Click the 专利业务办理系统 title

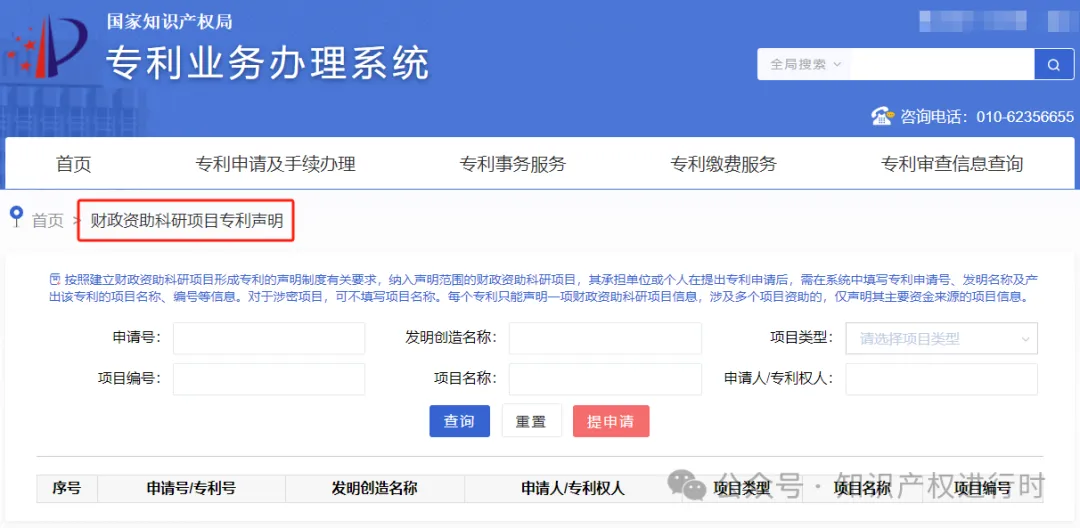tap(268, 63)
